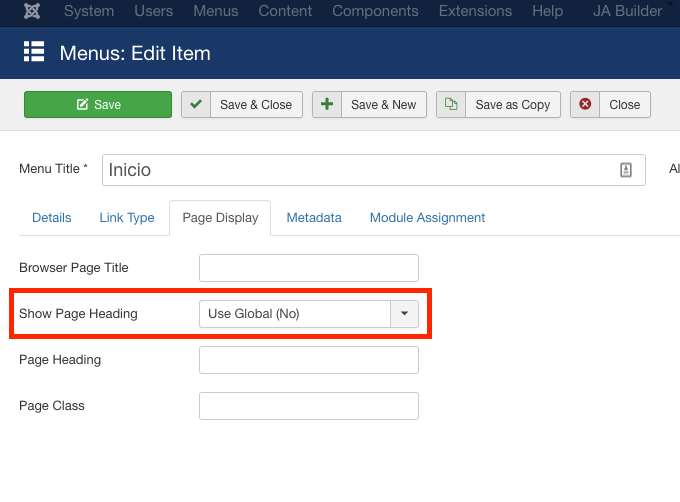Click the icon inside the Menu Title field

(626, 170)
